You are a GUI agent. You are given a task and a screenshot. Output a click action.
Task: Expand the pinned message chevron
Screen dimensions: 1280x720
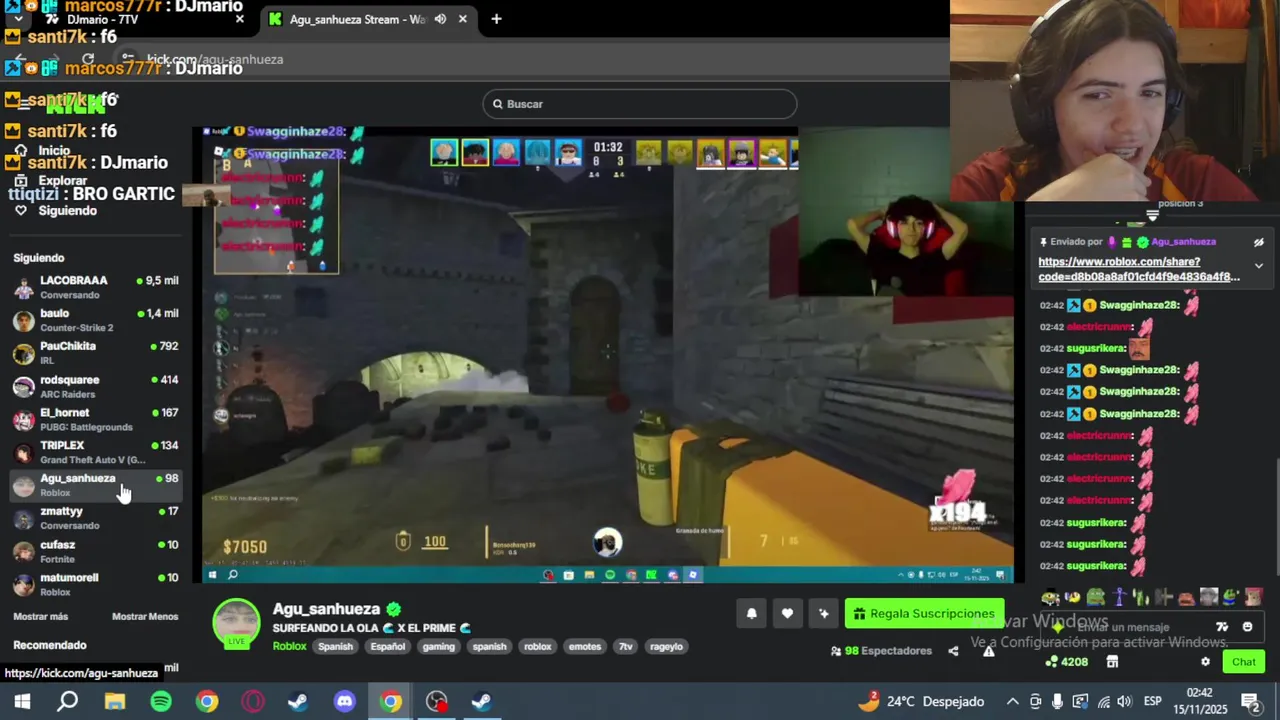[1259, 266]
